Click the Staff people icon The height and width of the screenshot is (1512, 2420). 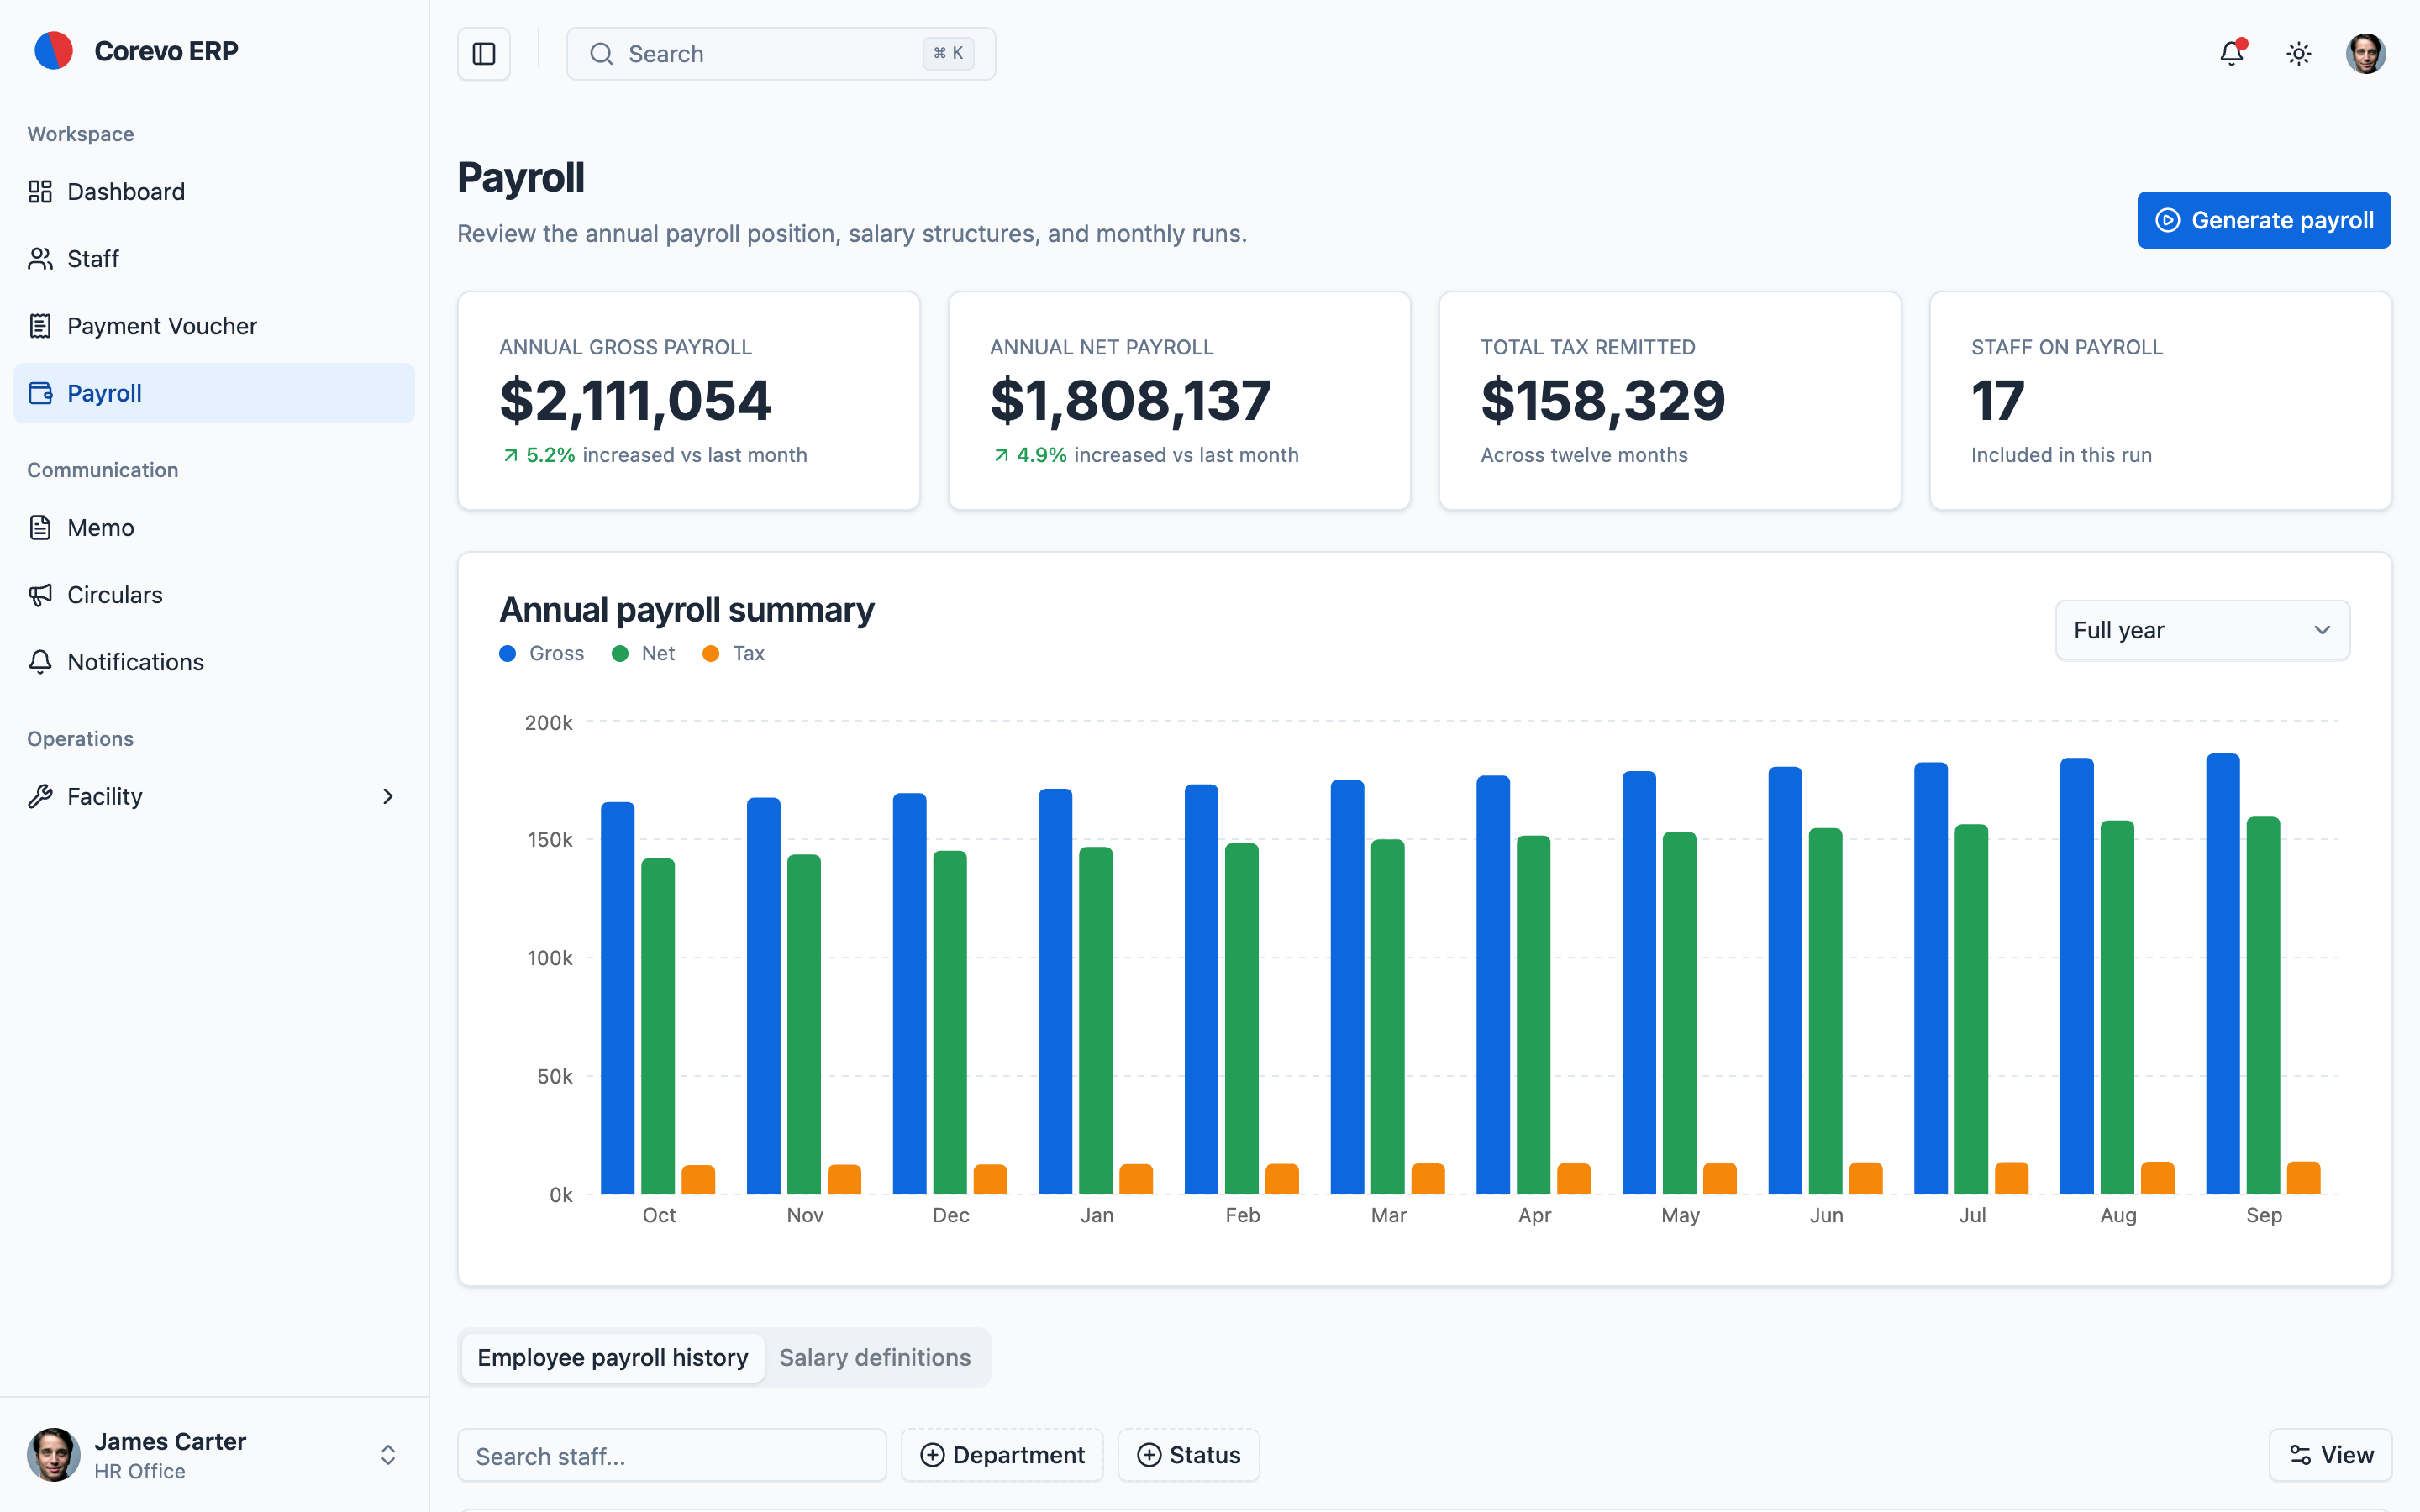click(x=40, y=259)
